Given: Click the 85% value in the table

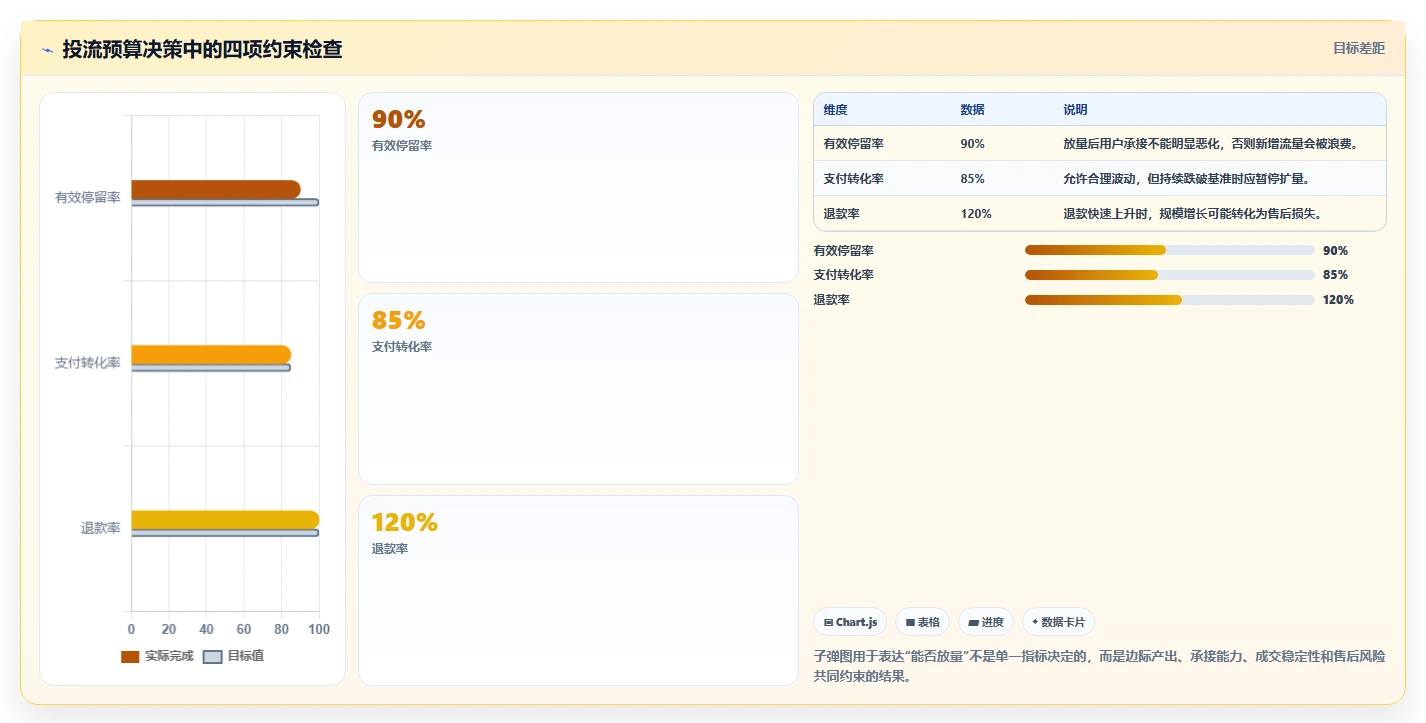Looking at the screenshot, I should tap(972, 178).
